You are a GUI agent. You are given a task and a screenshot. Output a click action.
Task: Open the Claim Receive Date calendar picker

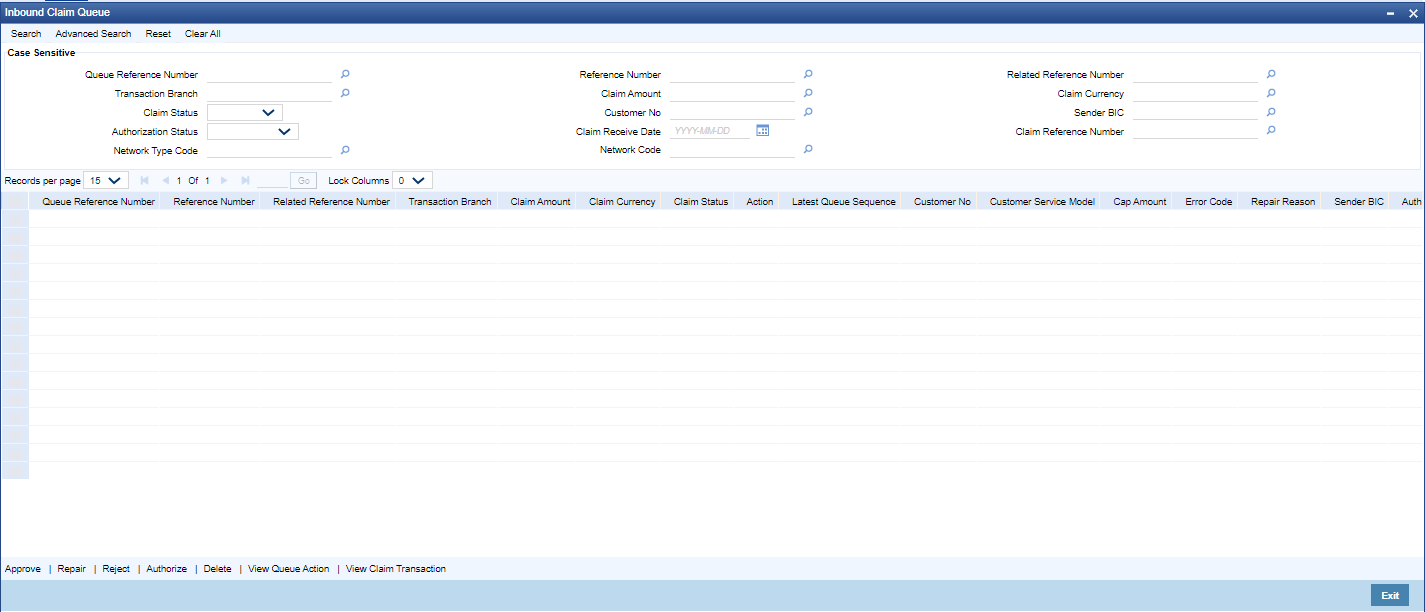click(762, 130)
